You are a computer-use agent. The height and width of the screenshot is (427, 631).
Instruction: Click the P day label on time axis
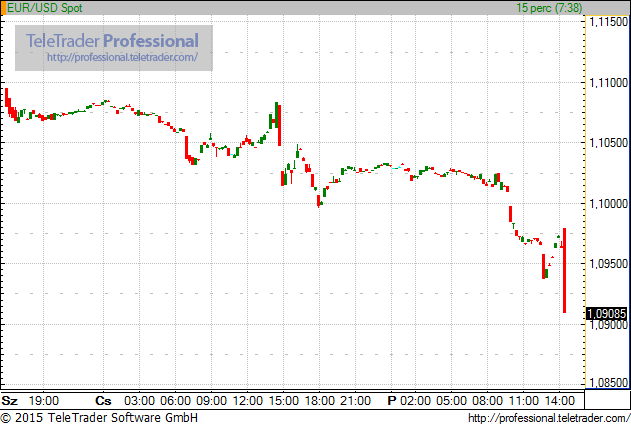(x=392, y=401)
